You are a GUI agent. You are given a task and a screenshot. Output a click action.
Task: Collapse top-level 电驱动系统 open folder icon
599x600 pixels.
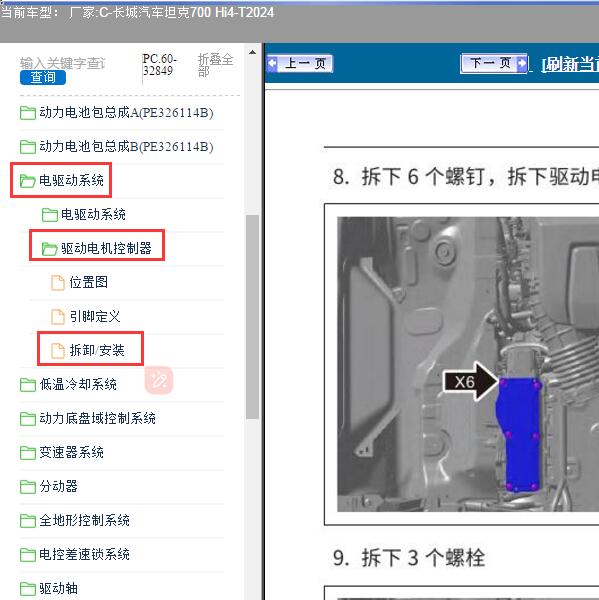coord(28,181)
